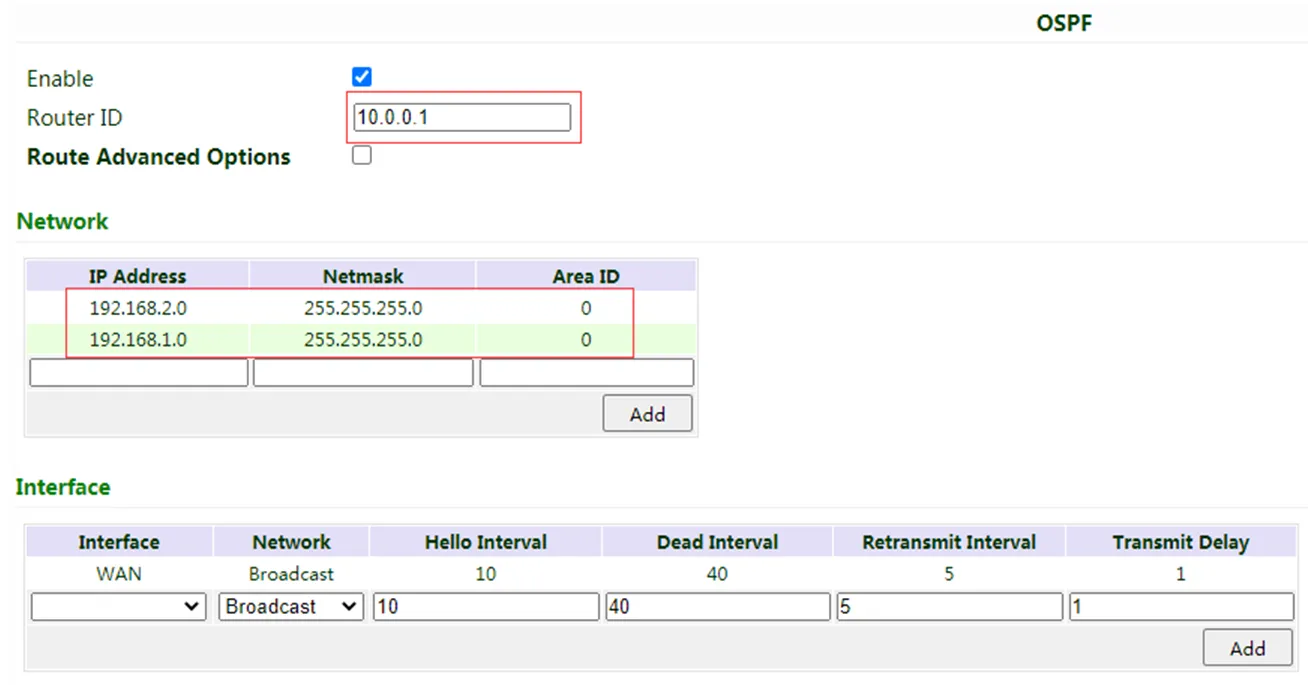Click the Route Advanced Options label
The height and width of the screenshot is (685, 1308).
159,157
